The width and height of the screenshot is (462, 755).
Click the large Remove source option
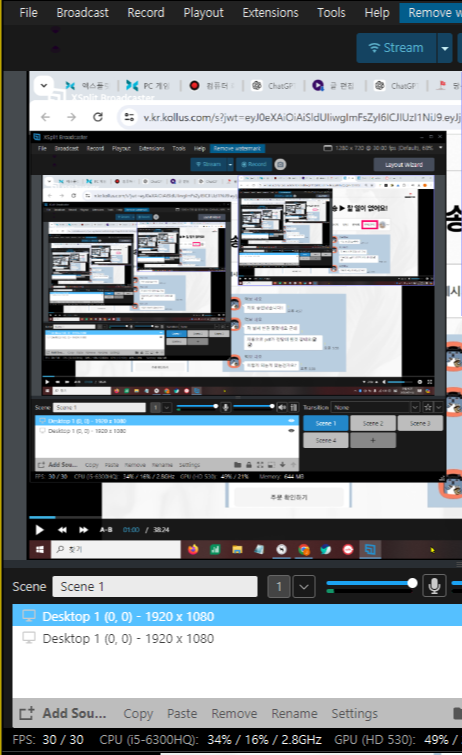point(234,713)
